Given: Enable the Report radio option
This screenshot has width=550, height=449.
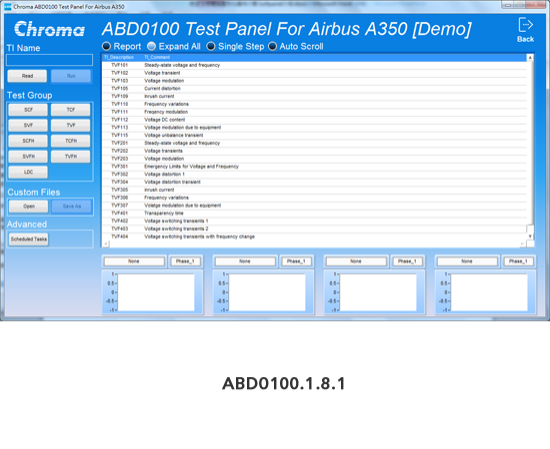Looking at the screenshot, I should [x=106, y=46].
